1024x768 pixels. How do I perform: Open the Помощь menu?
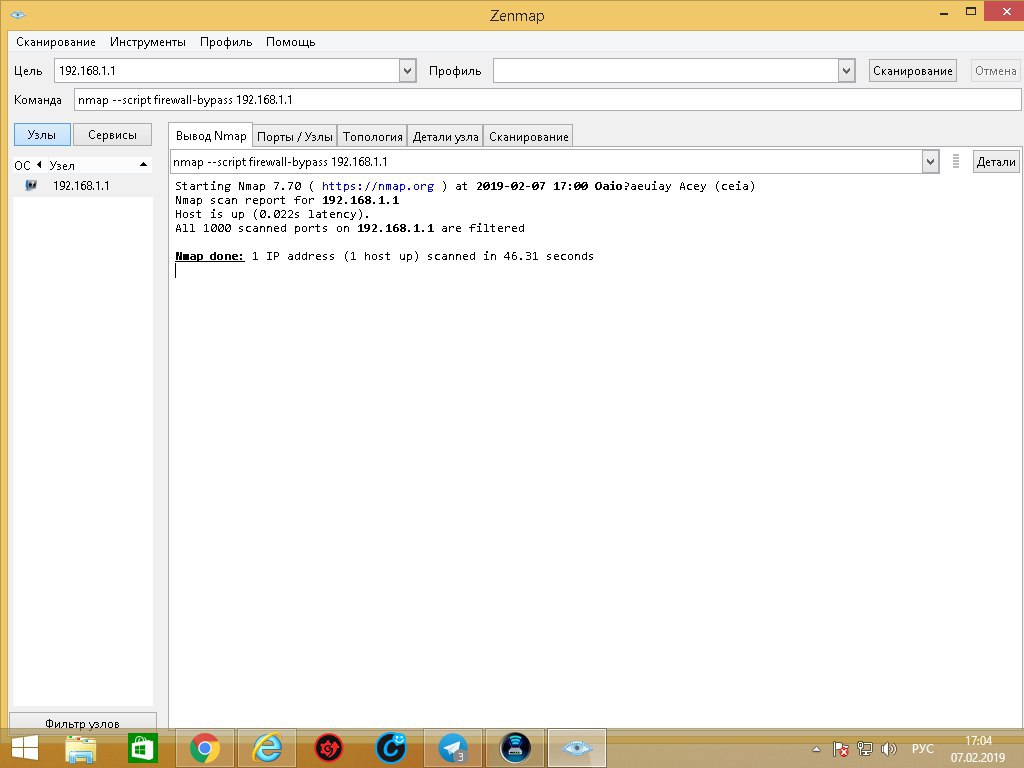click(291, 42)
